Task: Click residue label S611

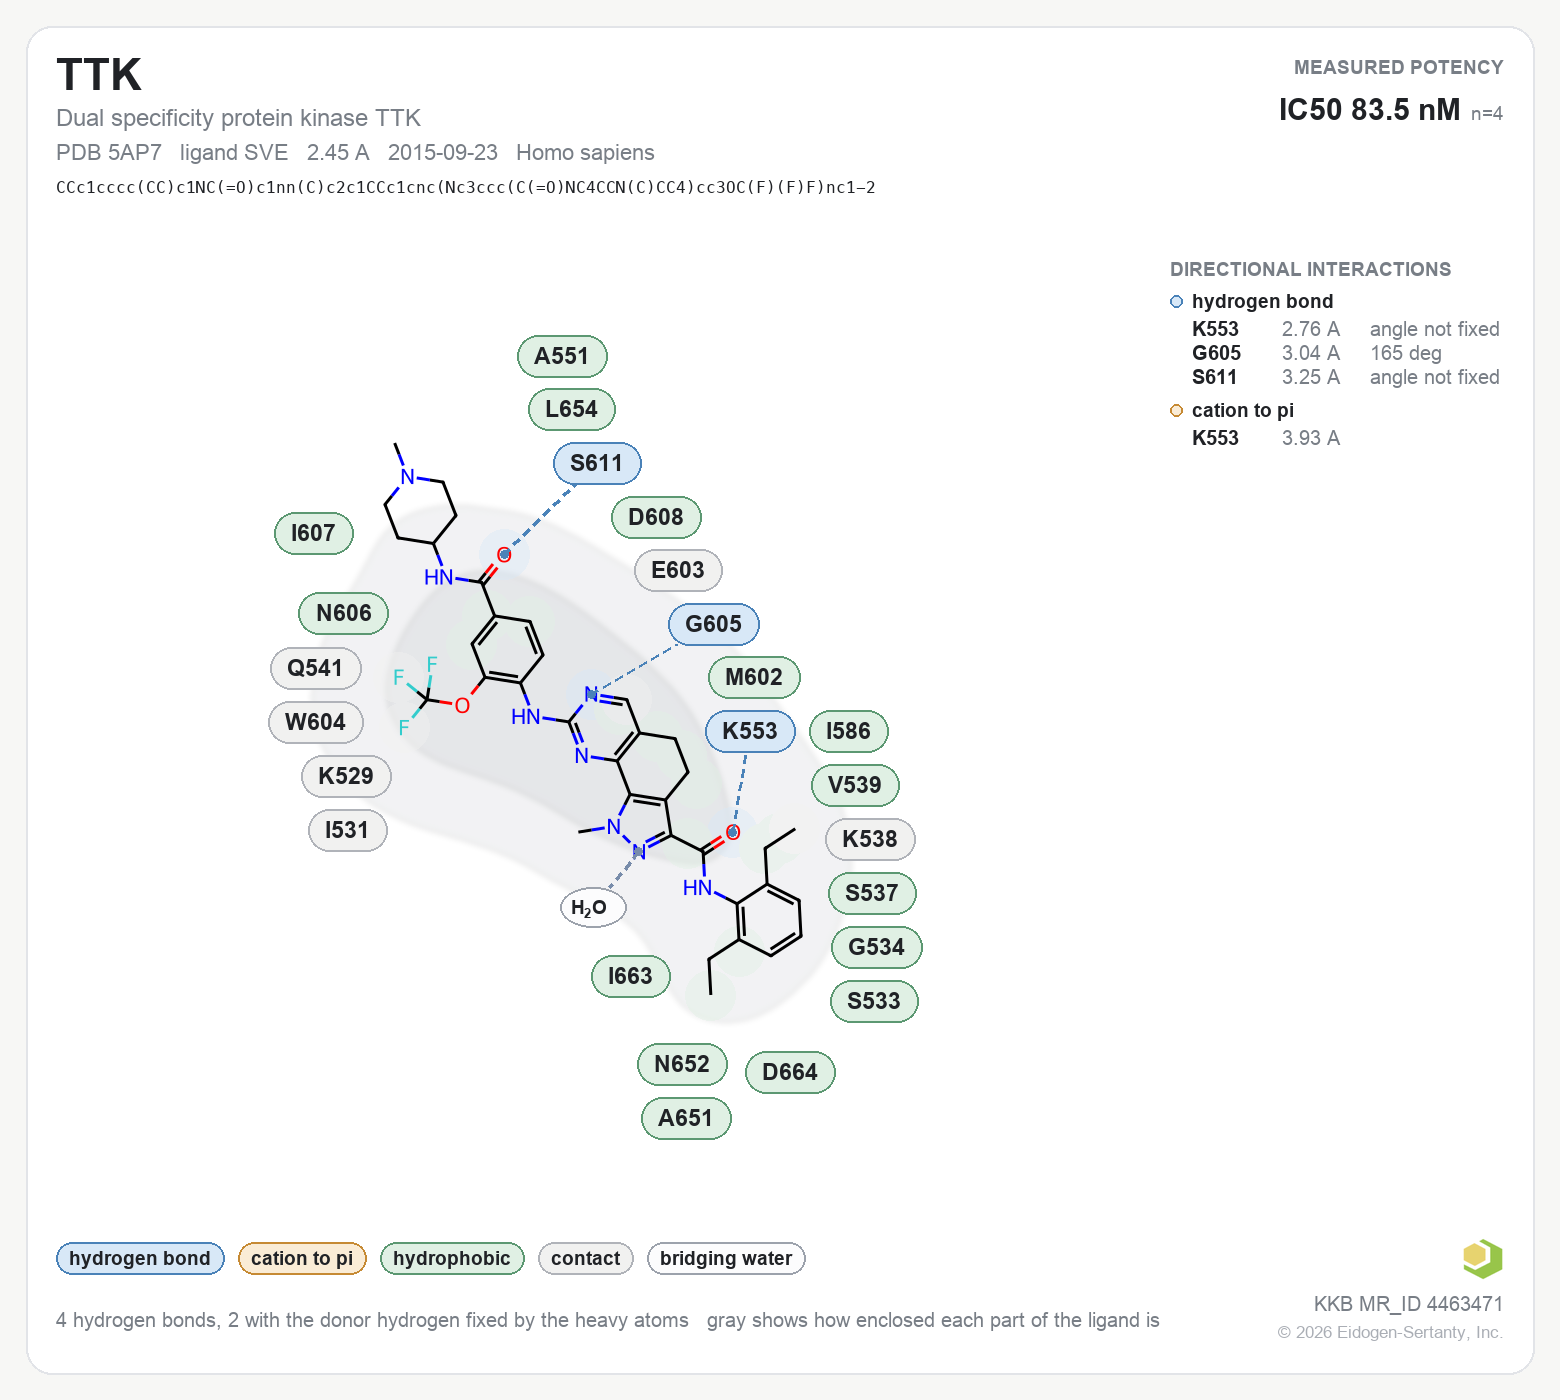Action: [x=597, y=463]
